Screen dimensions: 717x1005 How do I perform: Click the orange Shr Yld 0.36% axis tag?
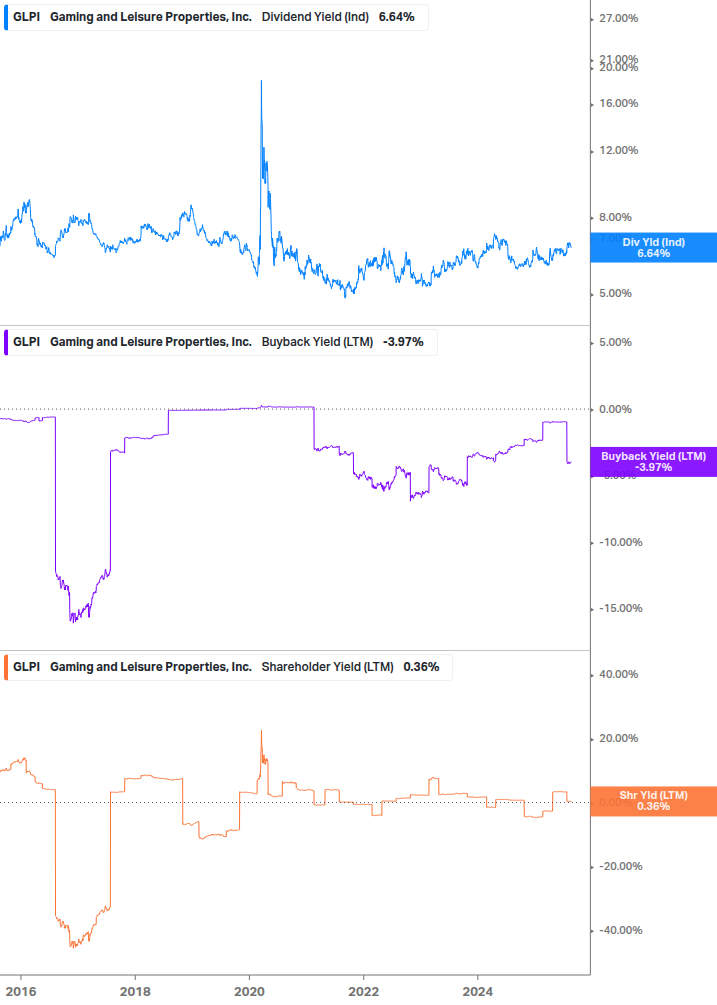coord(653,801)
